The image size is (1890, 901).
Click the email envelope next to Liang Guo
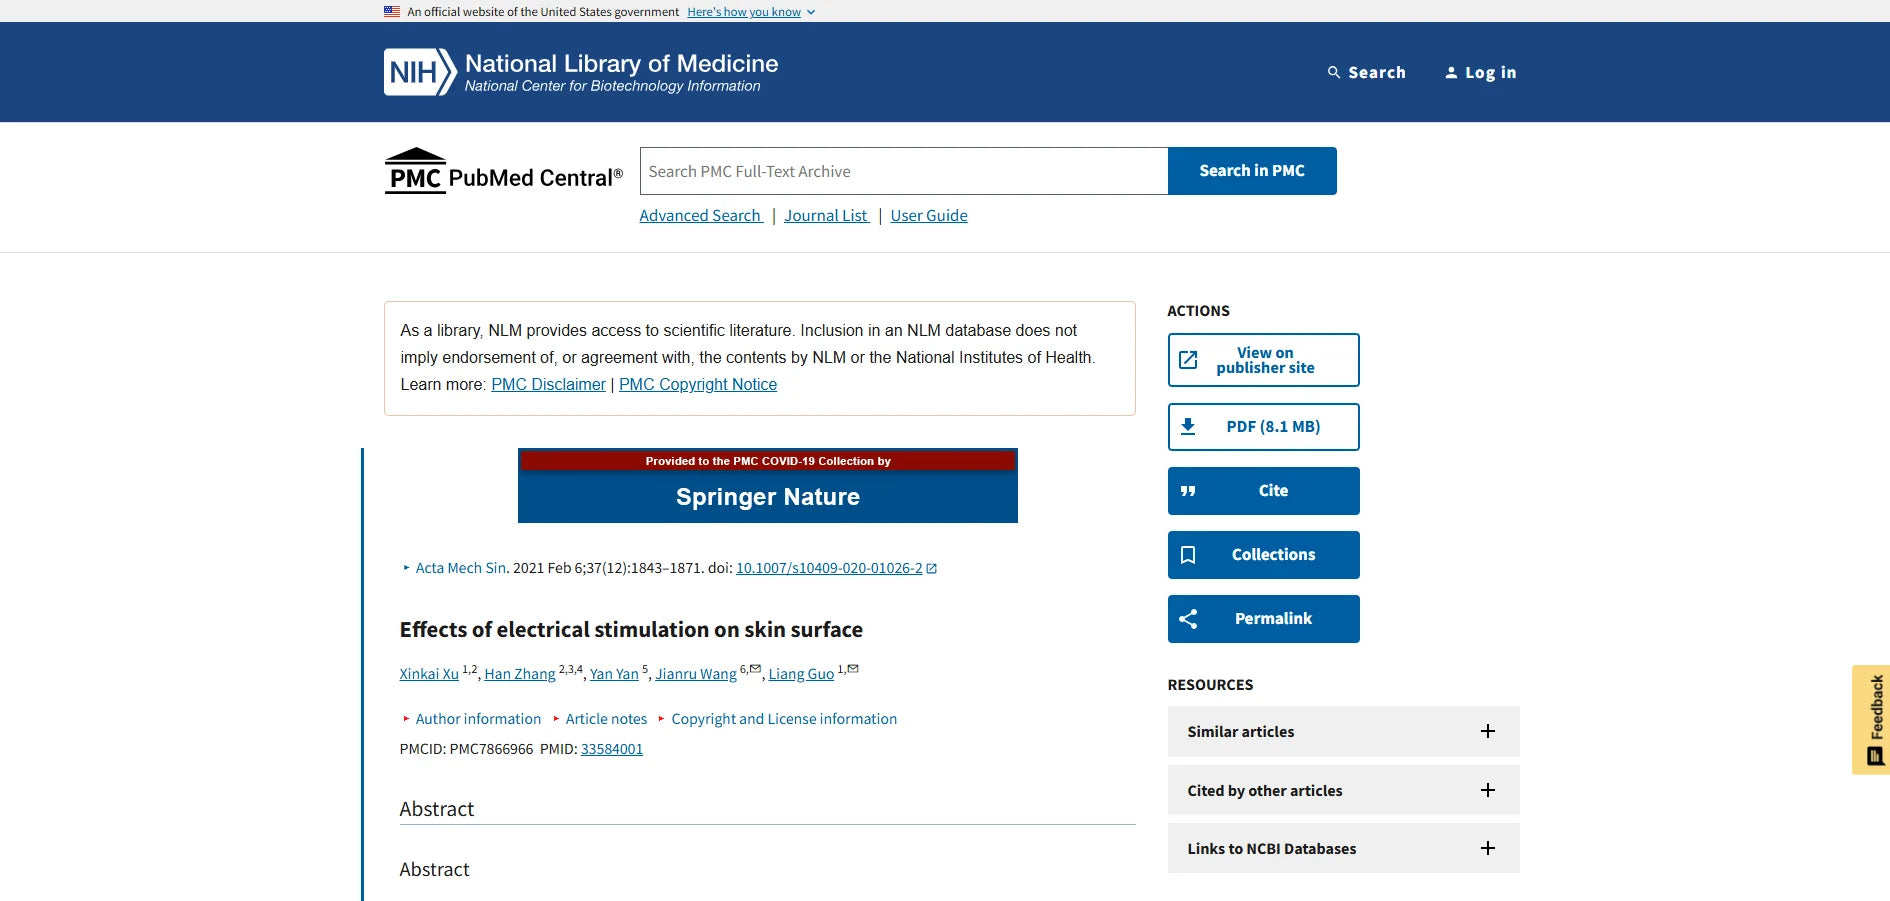click(x=853, y=668)
